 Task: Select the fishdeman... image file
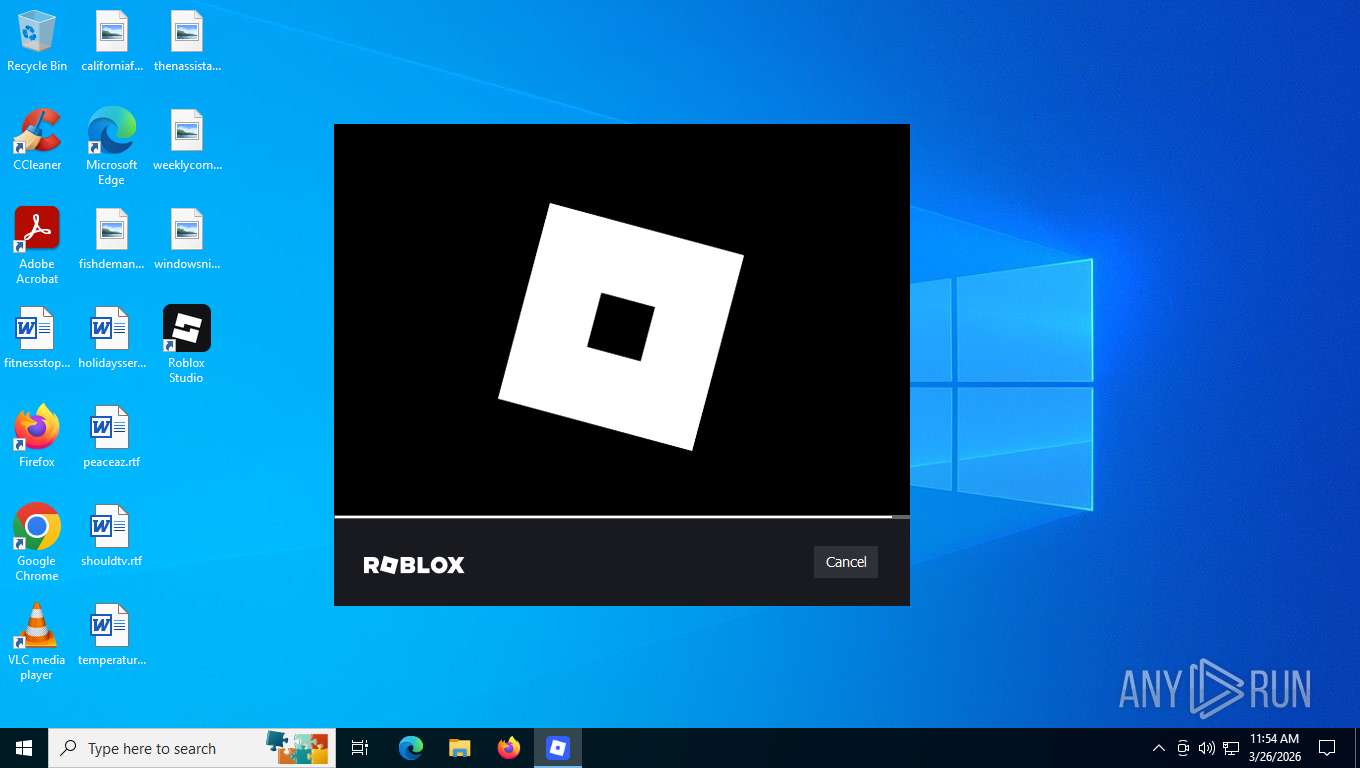pos(111,239)
